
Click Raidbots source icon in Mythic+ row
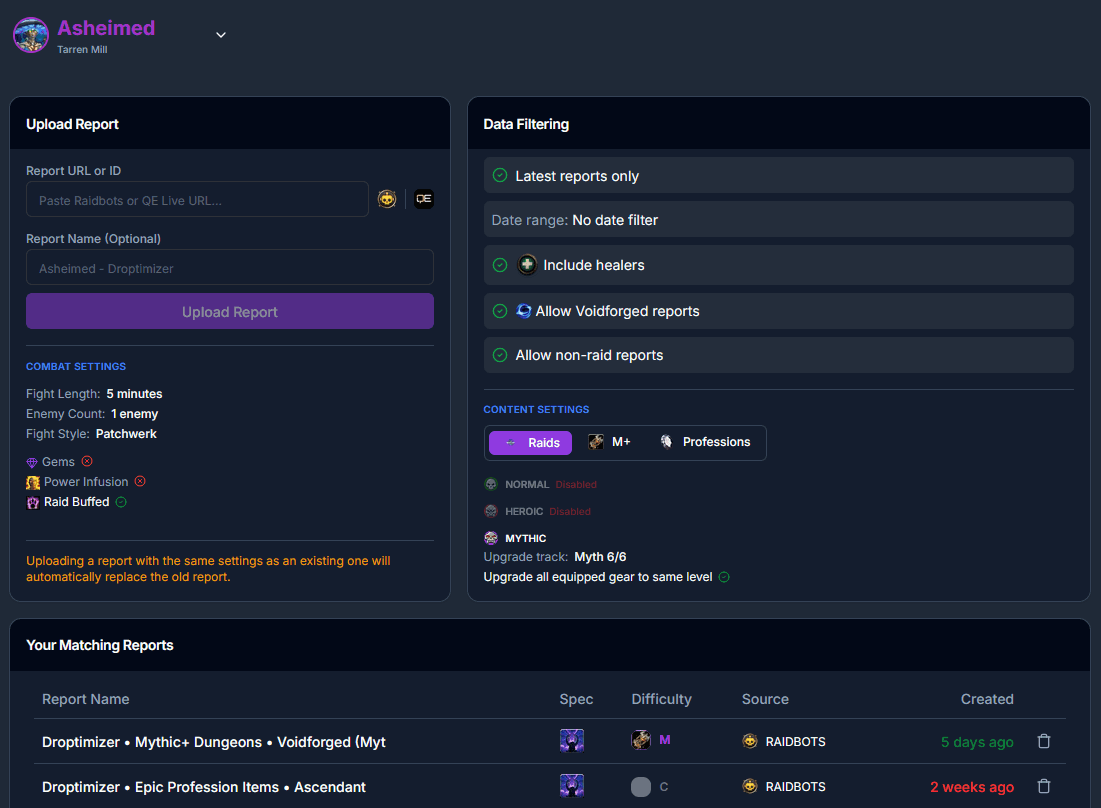750,741
